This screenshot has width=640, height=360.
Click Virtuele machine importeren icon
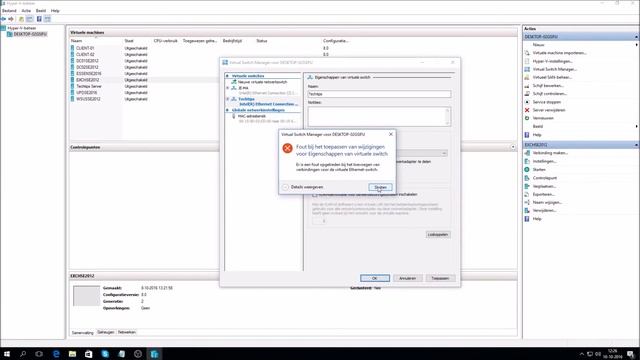[527, 53]
